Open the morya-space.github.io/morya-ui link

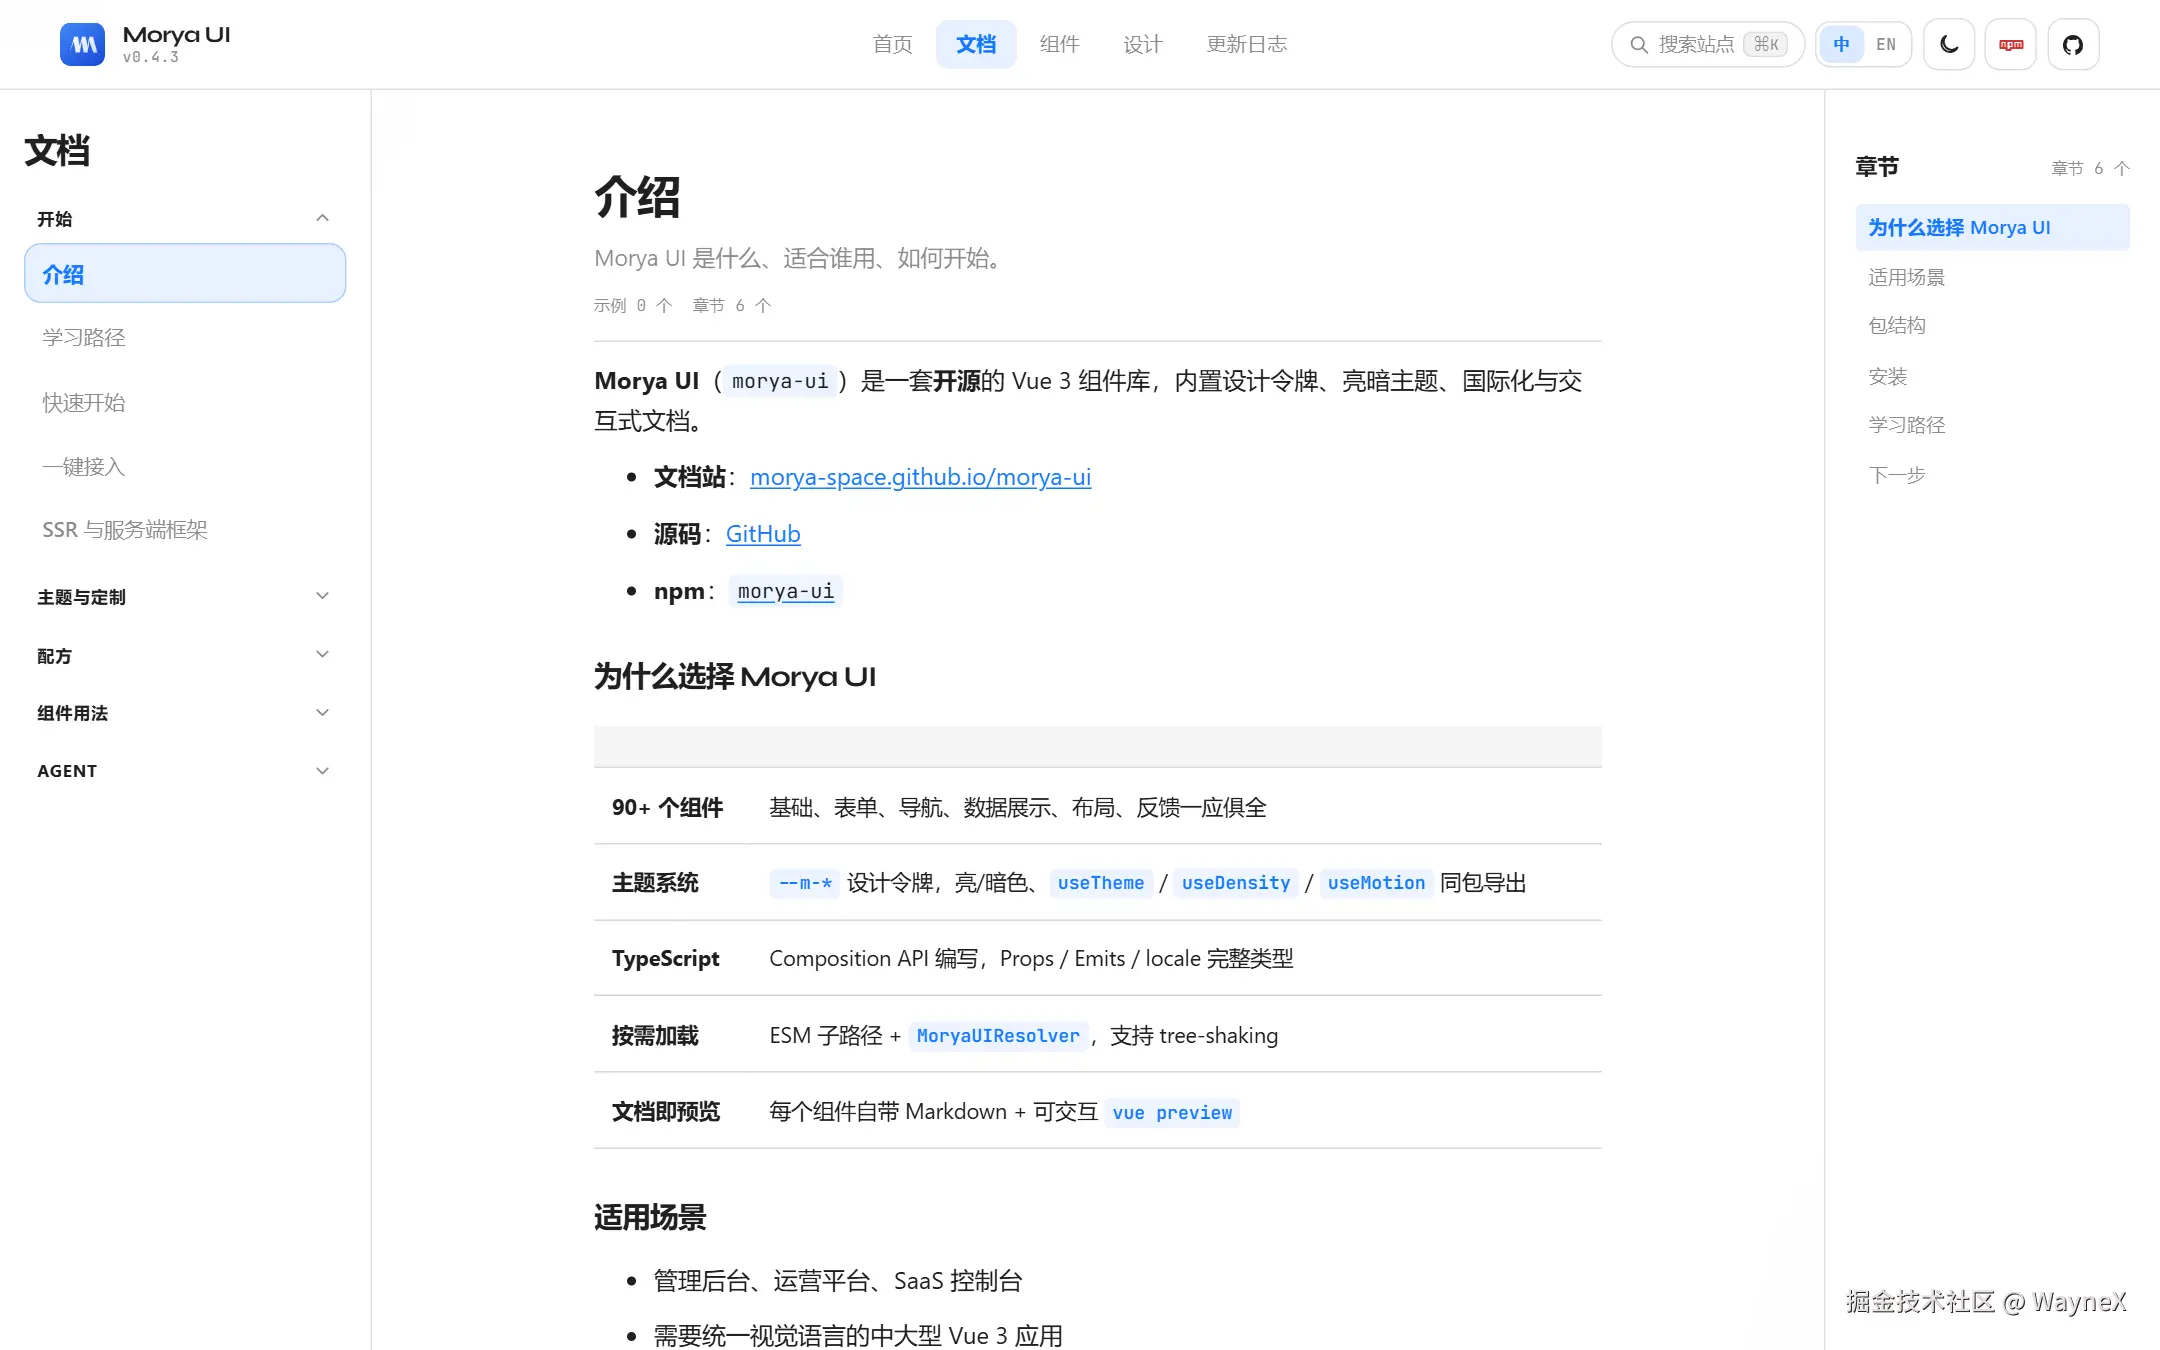[x=920, y=477]
